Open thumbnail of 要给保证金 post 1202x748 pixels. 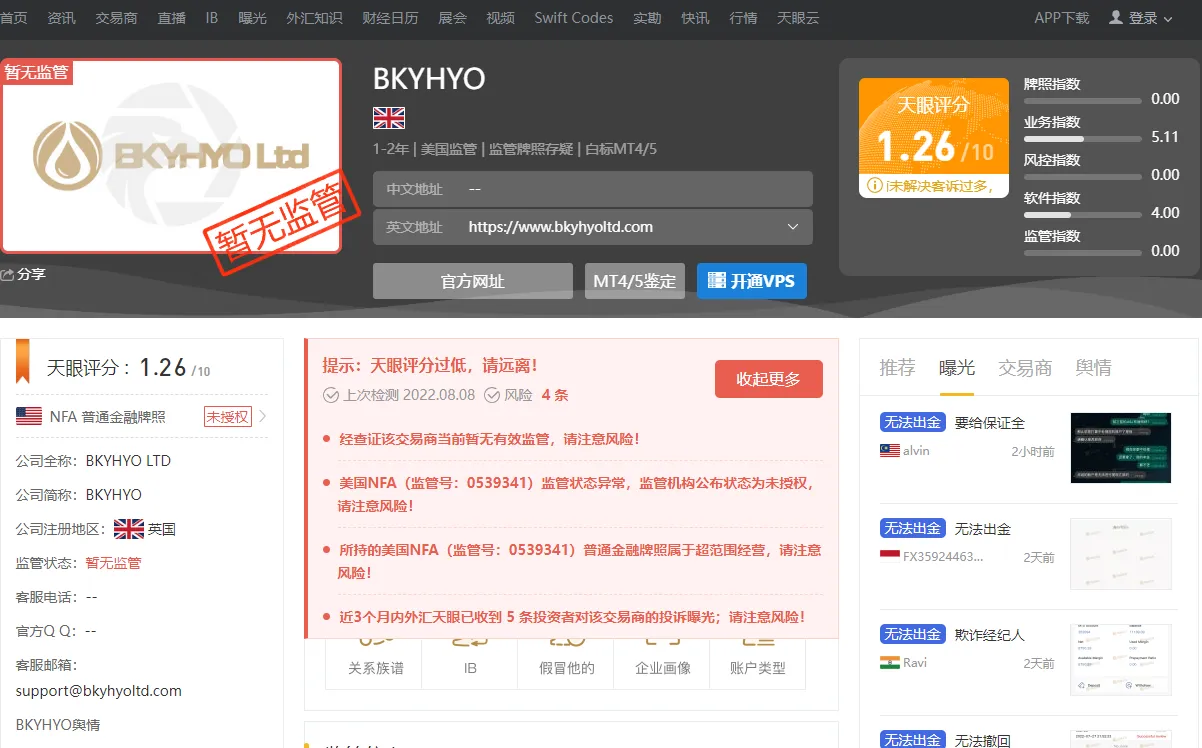[x=1120, y=448]
